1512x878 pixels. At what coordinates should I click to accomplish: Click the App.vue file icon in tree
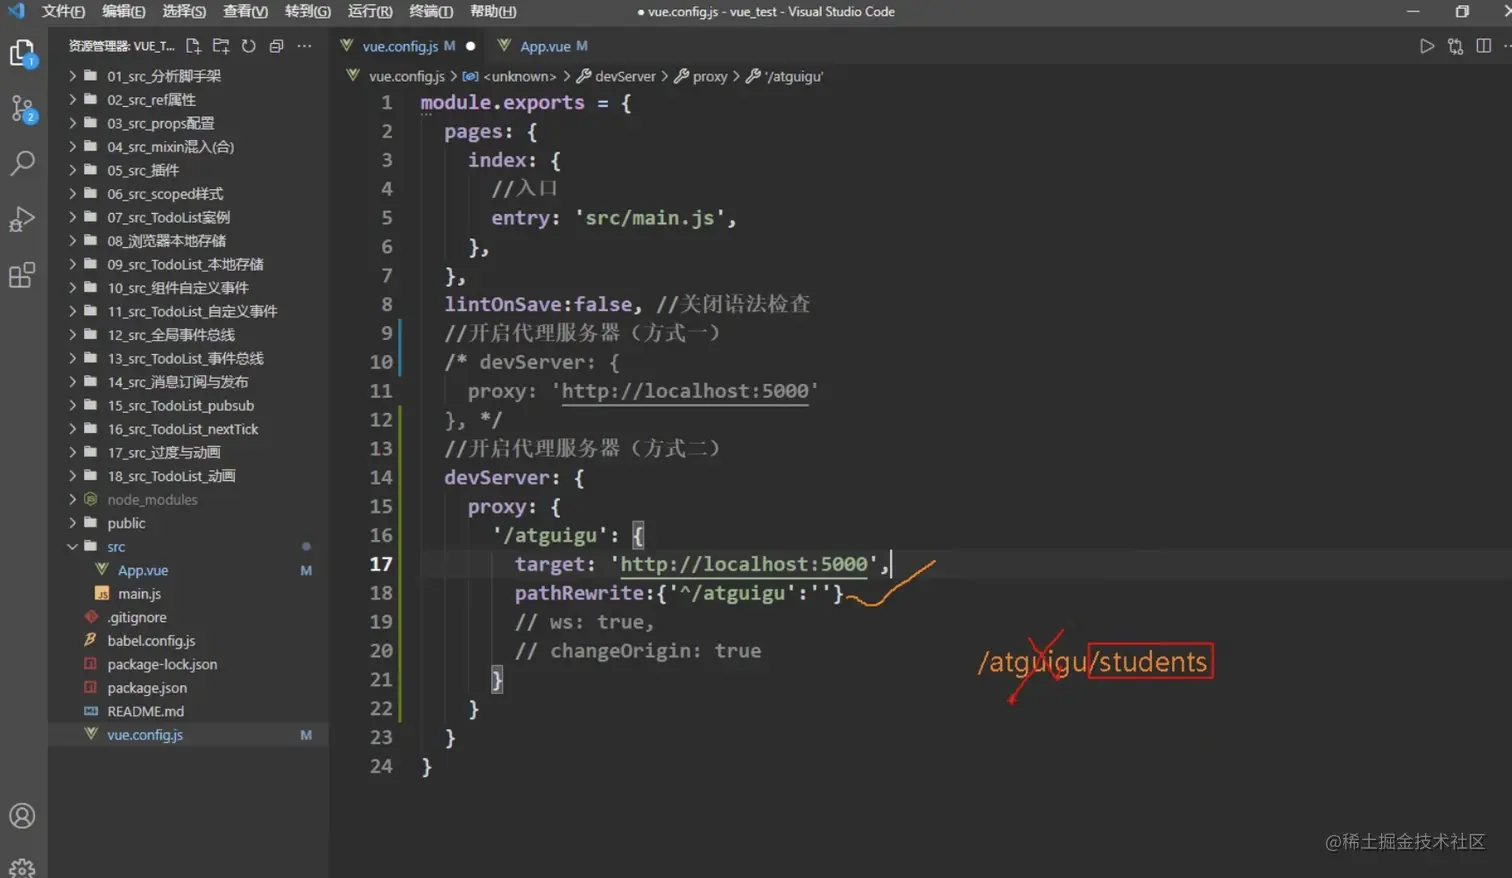click(101, 569)
